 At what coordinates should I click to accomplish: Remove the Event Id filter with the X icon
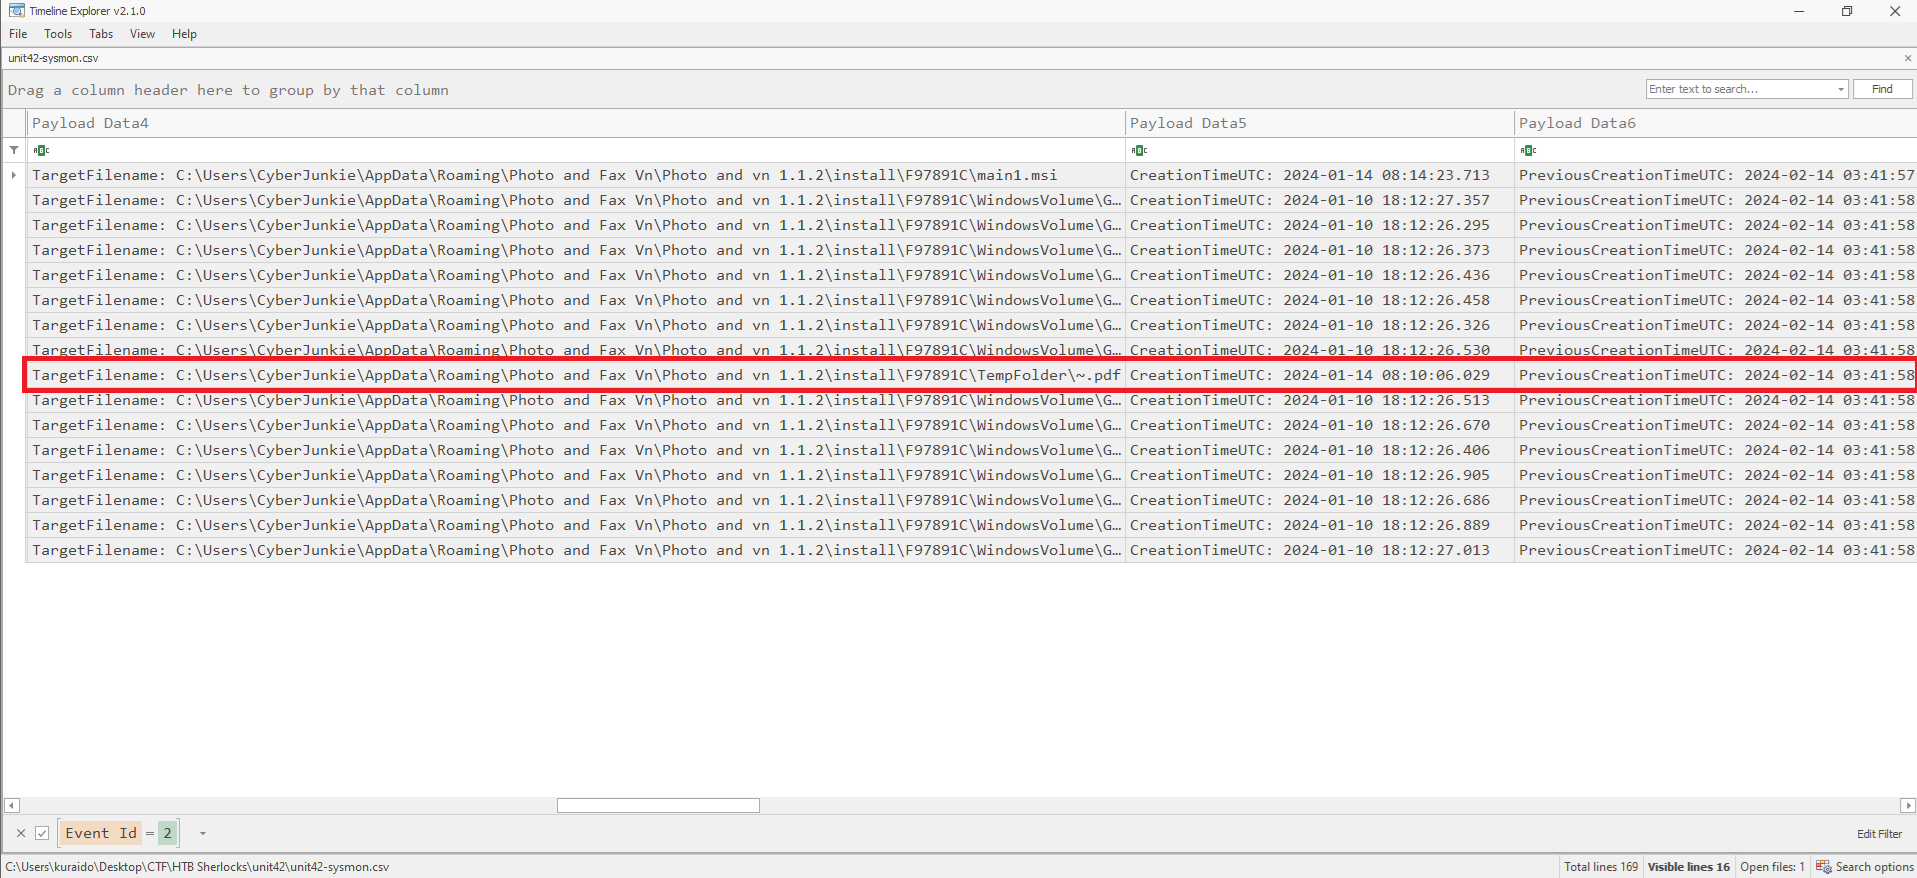coord(21,833)
